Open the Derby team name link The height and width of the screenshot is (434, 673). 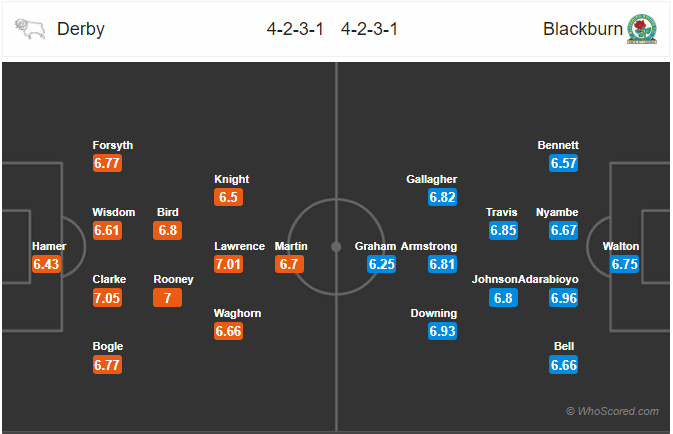point(81,29)
